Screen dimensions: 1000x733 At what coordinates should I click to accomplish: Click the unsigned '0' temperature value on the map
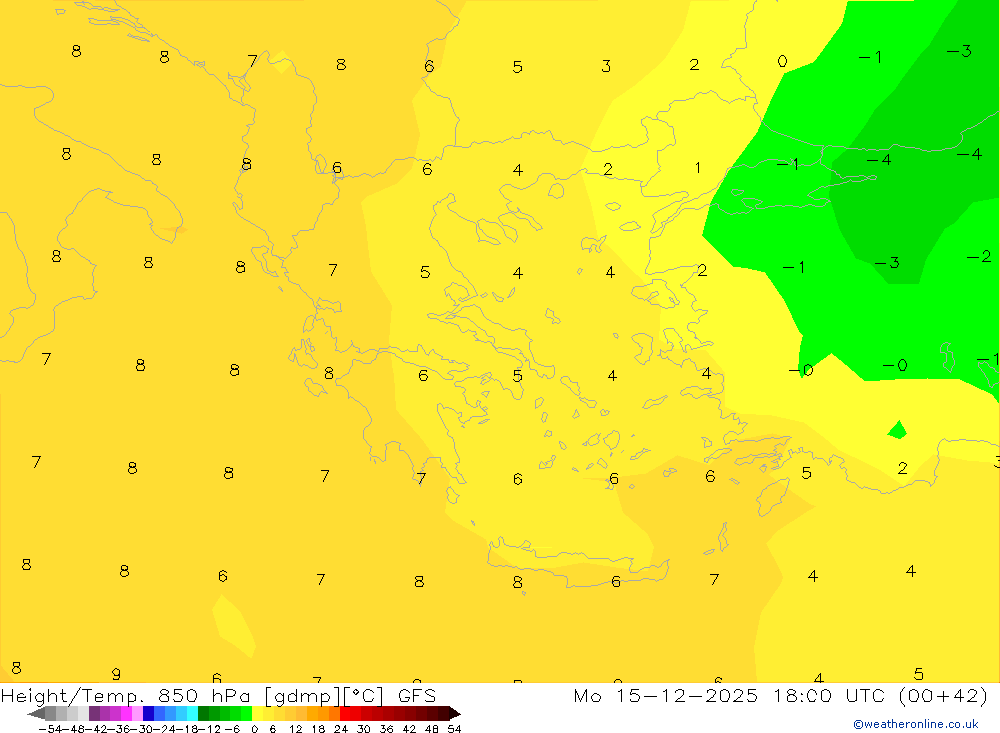point(783,61)
